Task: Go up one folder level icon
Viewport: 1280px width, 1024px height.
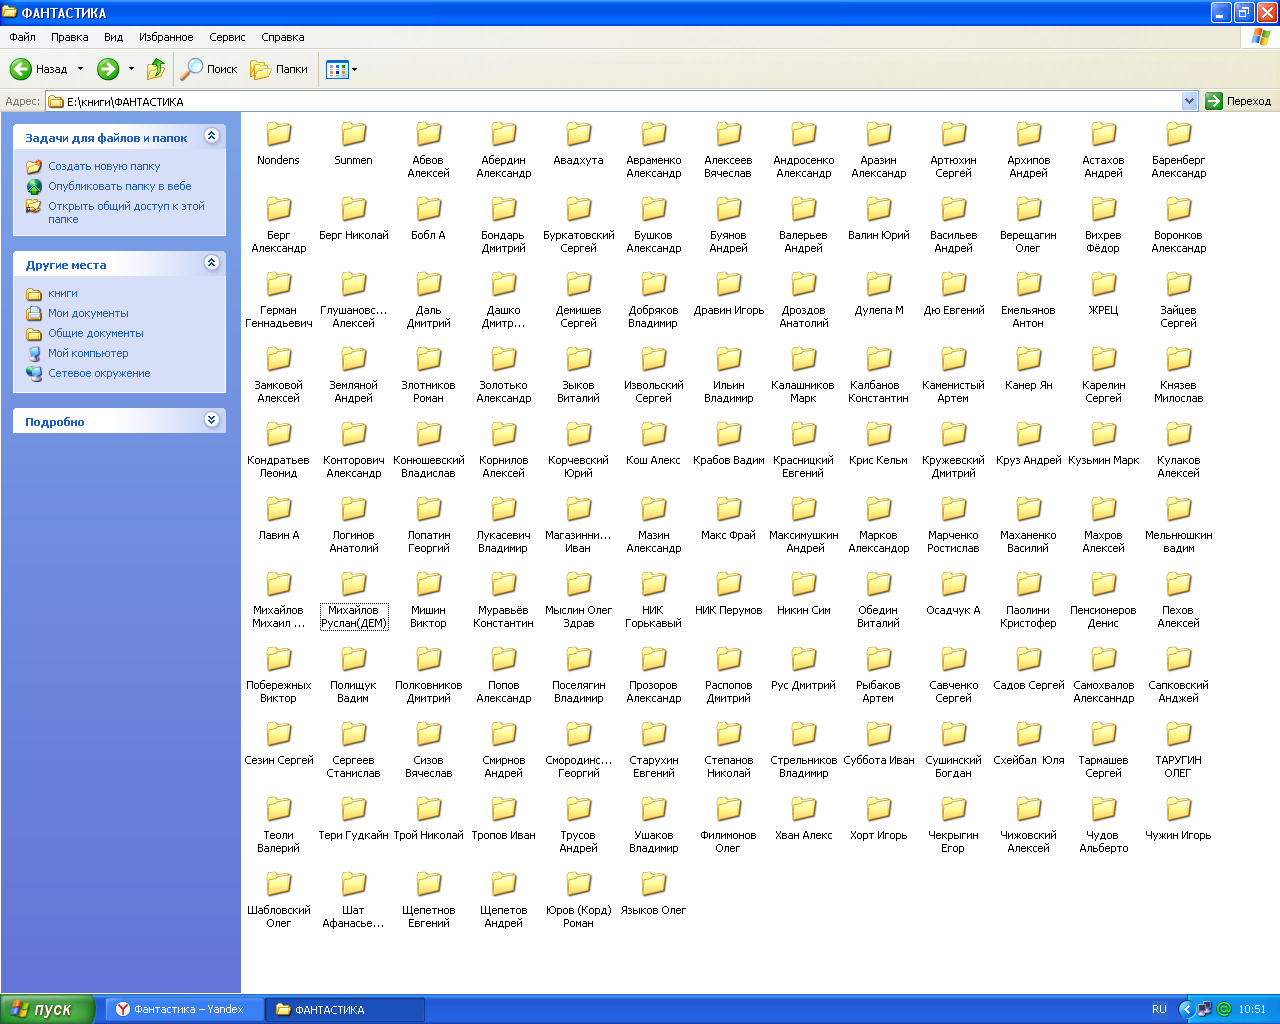Action: click(156, 69)
